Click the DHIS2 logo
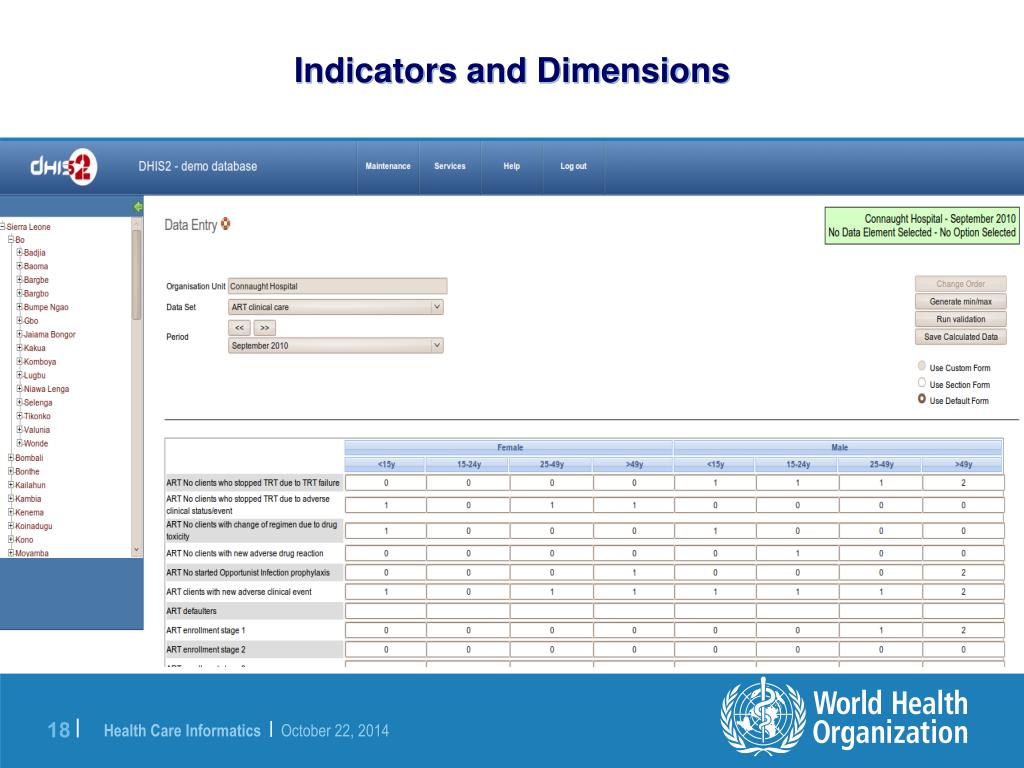Screen dimensions: 1024x768 pos(64,167)
